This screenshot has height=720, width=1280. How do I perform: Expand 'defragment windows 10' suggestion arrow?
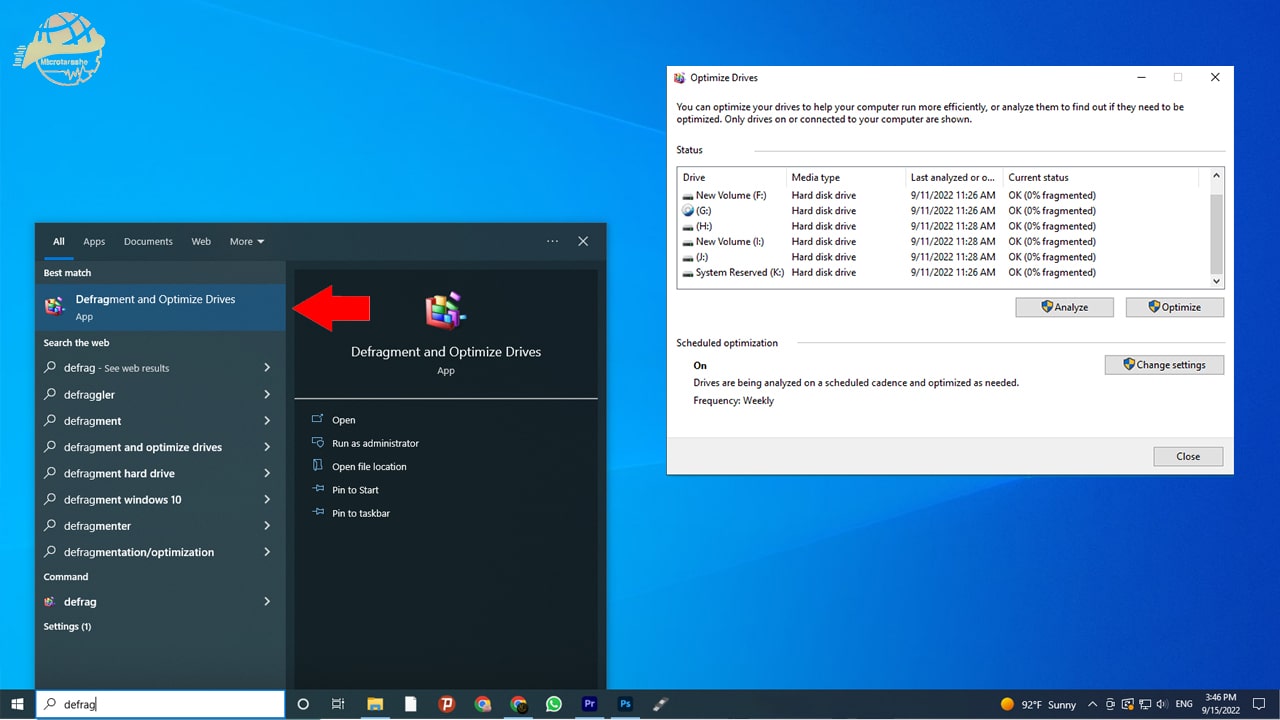267,499
